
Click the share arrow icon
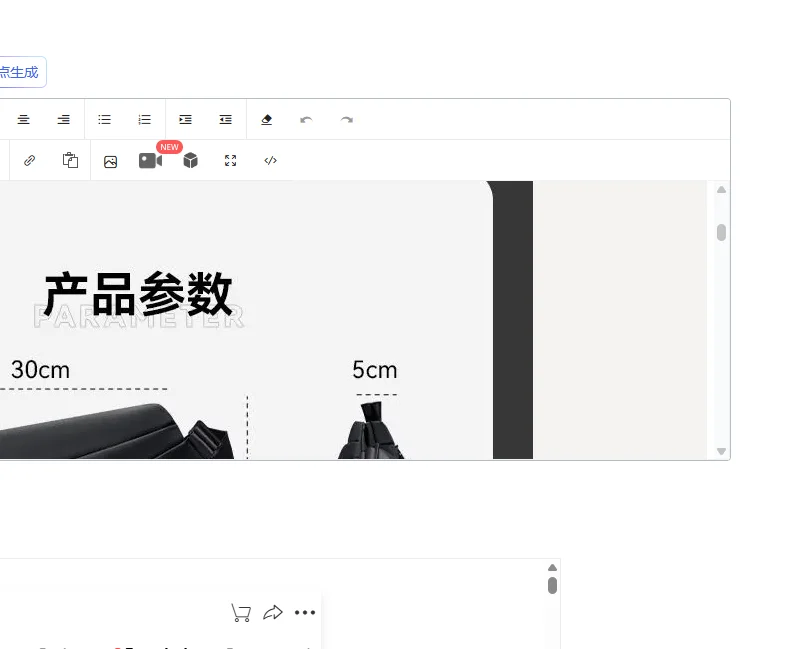273,613
